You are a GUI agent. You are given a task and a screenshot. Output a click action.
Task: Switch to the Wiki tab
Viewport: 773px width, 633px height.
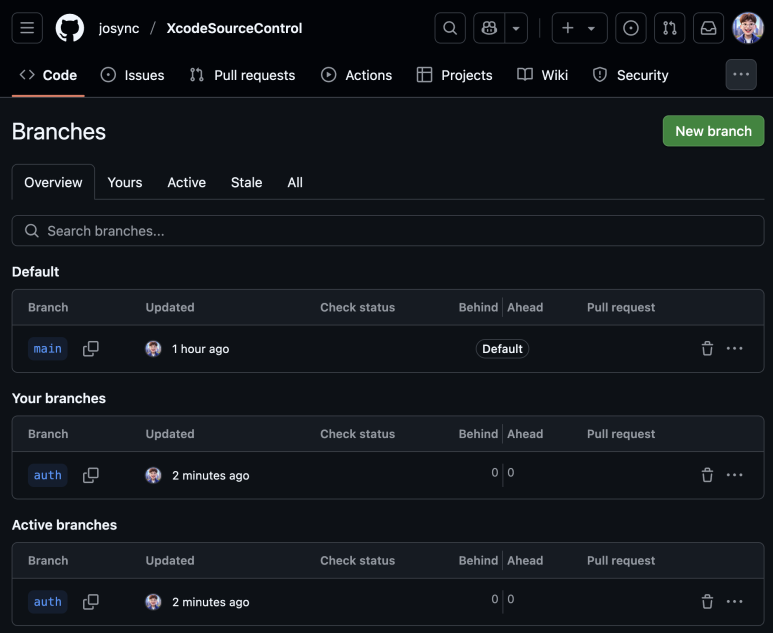click(x=542, y=75)
